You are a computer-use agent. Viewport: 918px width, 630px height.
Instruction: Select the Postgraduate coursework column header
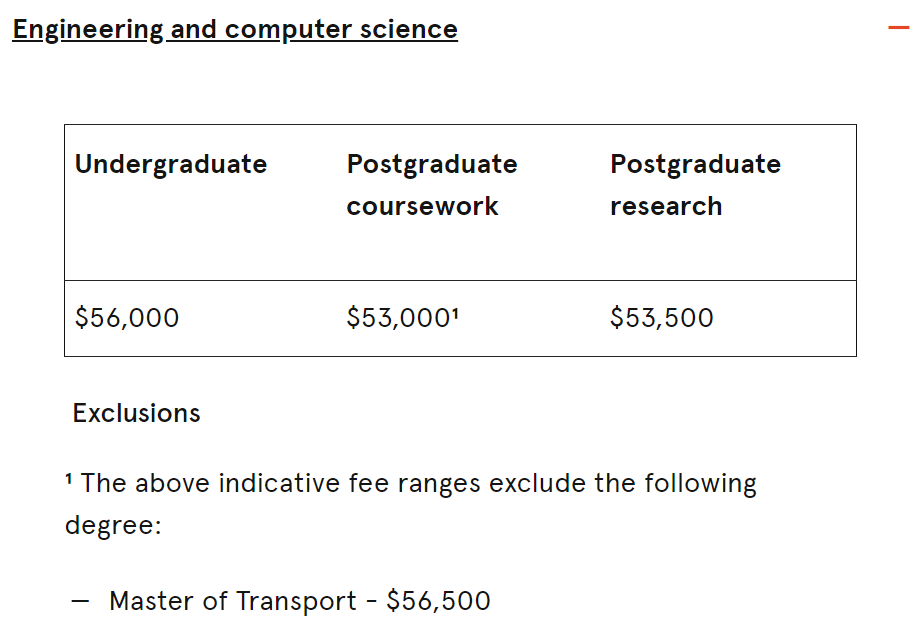(432, 185)
